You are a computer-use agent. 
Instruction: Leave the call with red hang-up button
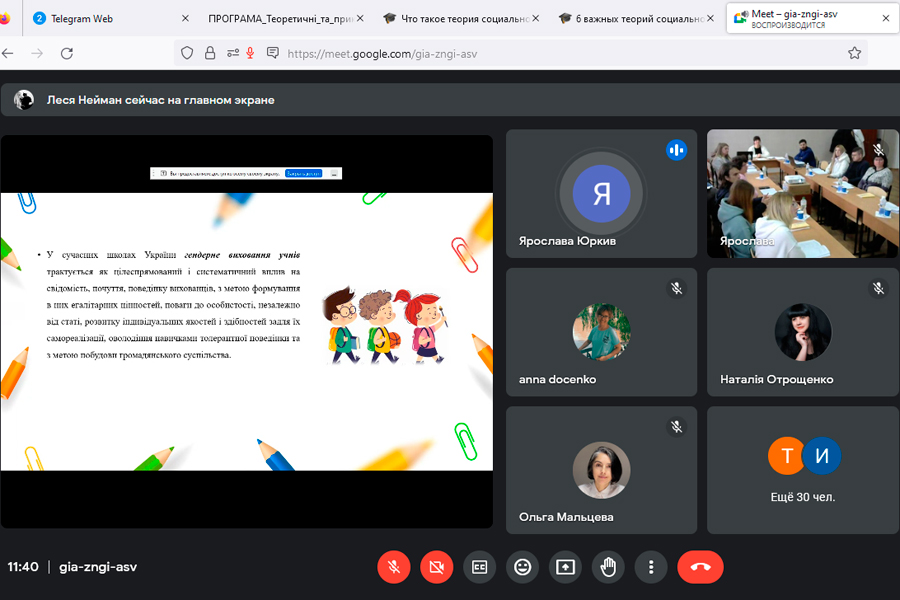700,567
